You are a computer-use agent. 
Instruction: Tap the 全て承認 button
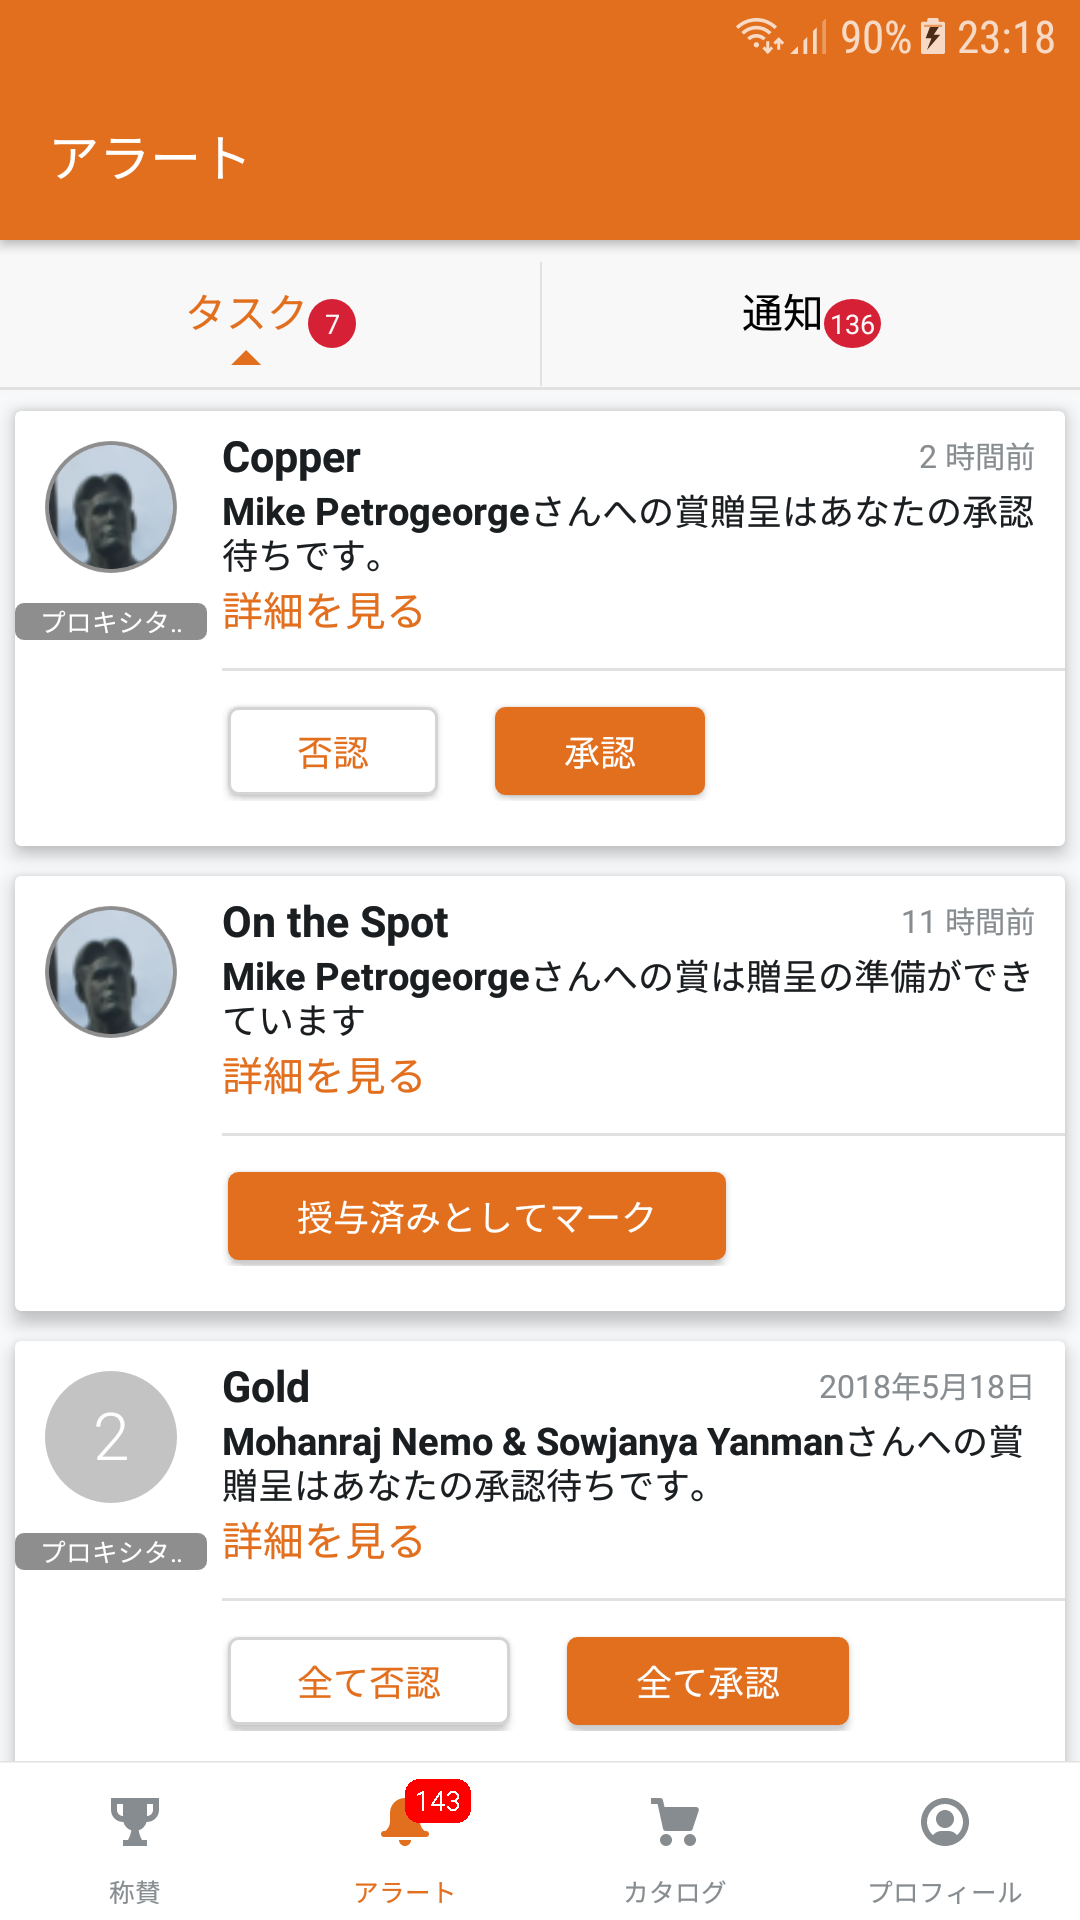point(708,1681)
